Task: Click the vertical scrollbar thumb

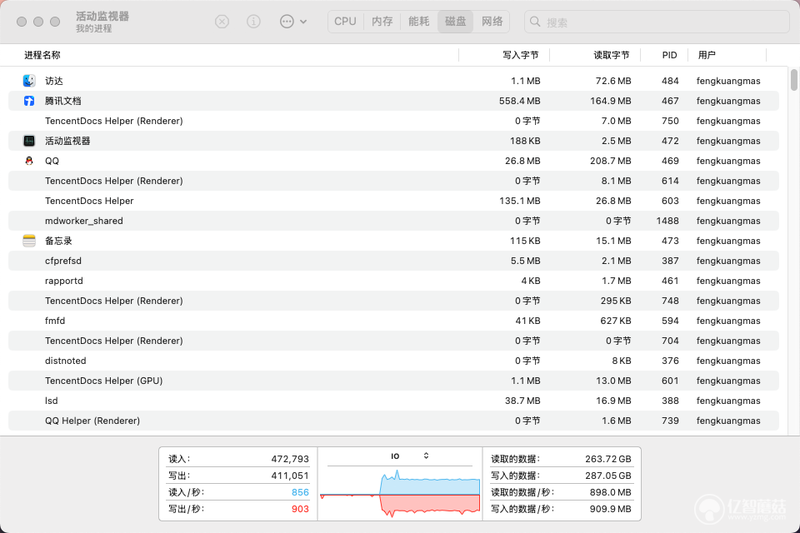Action: point(794,80)
